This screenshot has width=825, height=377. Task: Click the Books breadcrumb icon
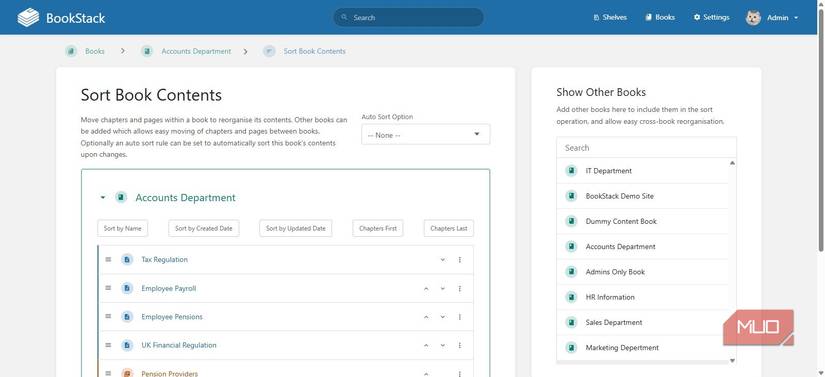[x=71, y=51]
